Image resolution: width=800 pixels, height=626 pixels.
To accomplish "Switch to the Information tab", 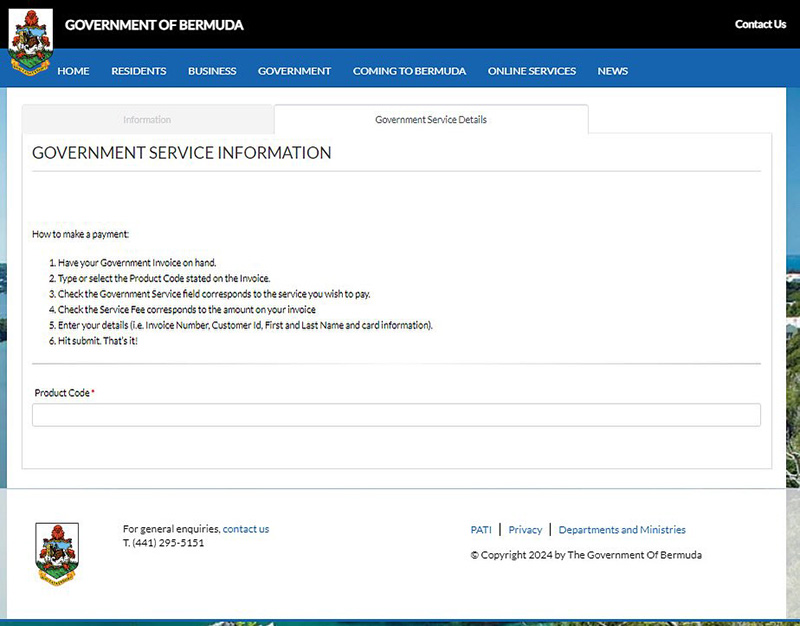I will coord(147,120).
